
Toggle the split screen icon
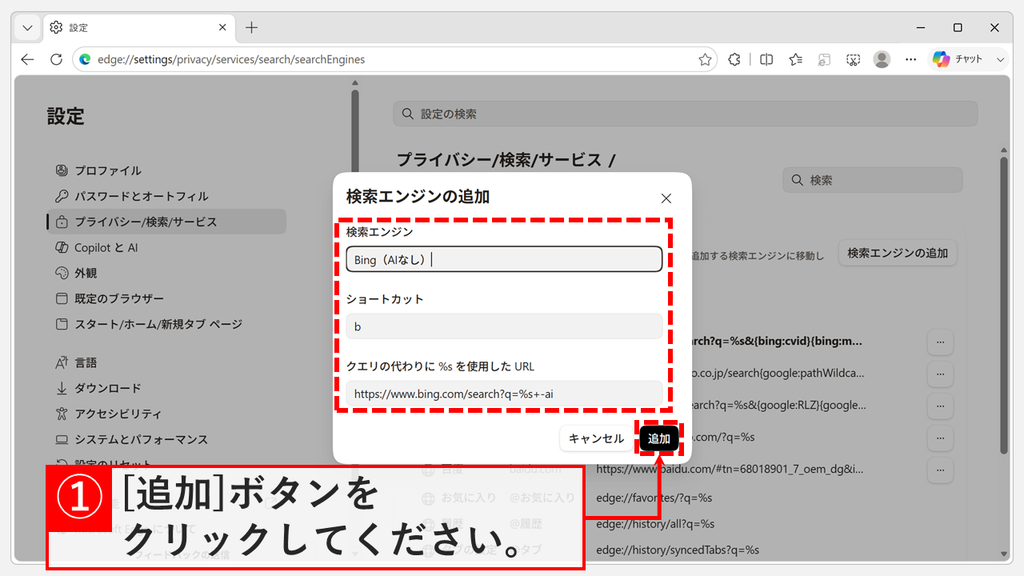coord(767,59)
